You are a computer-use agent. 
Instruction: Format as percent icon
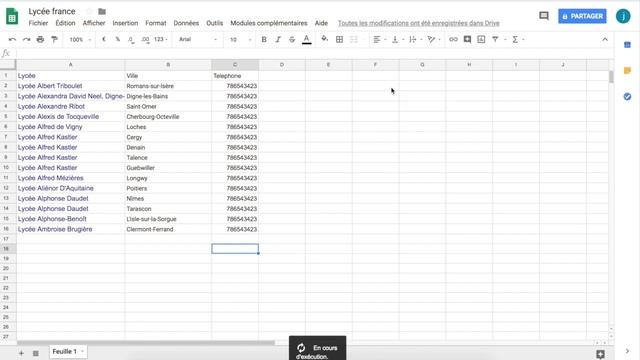[x=118, y=40]
